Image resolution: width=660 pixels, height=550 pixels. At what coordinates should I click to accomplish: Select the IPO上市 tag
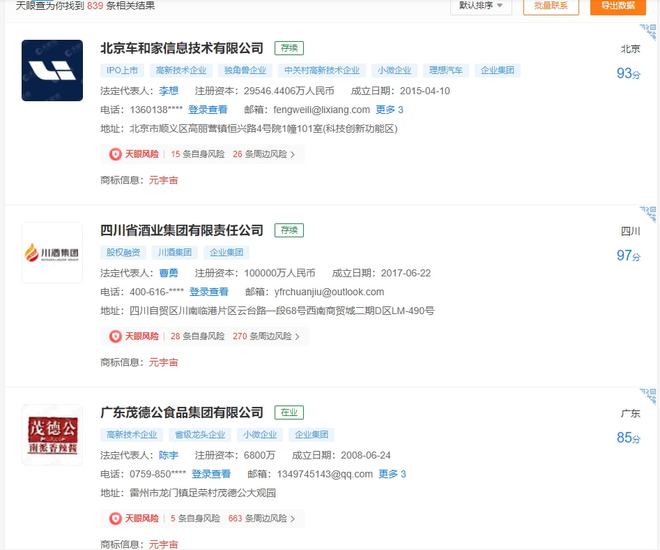tap(124, 71)
